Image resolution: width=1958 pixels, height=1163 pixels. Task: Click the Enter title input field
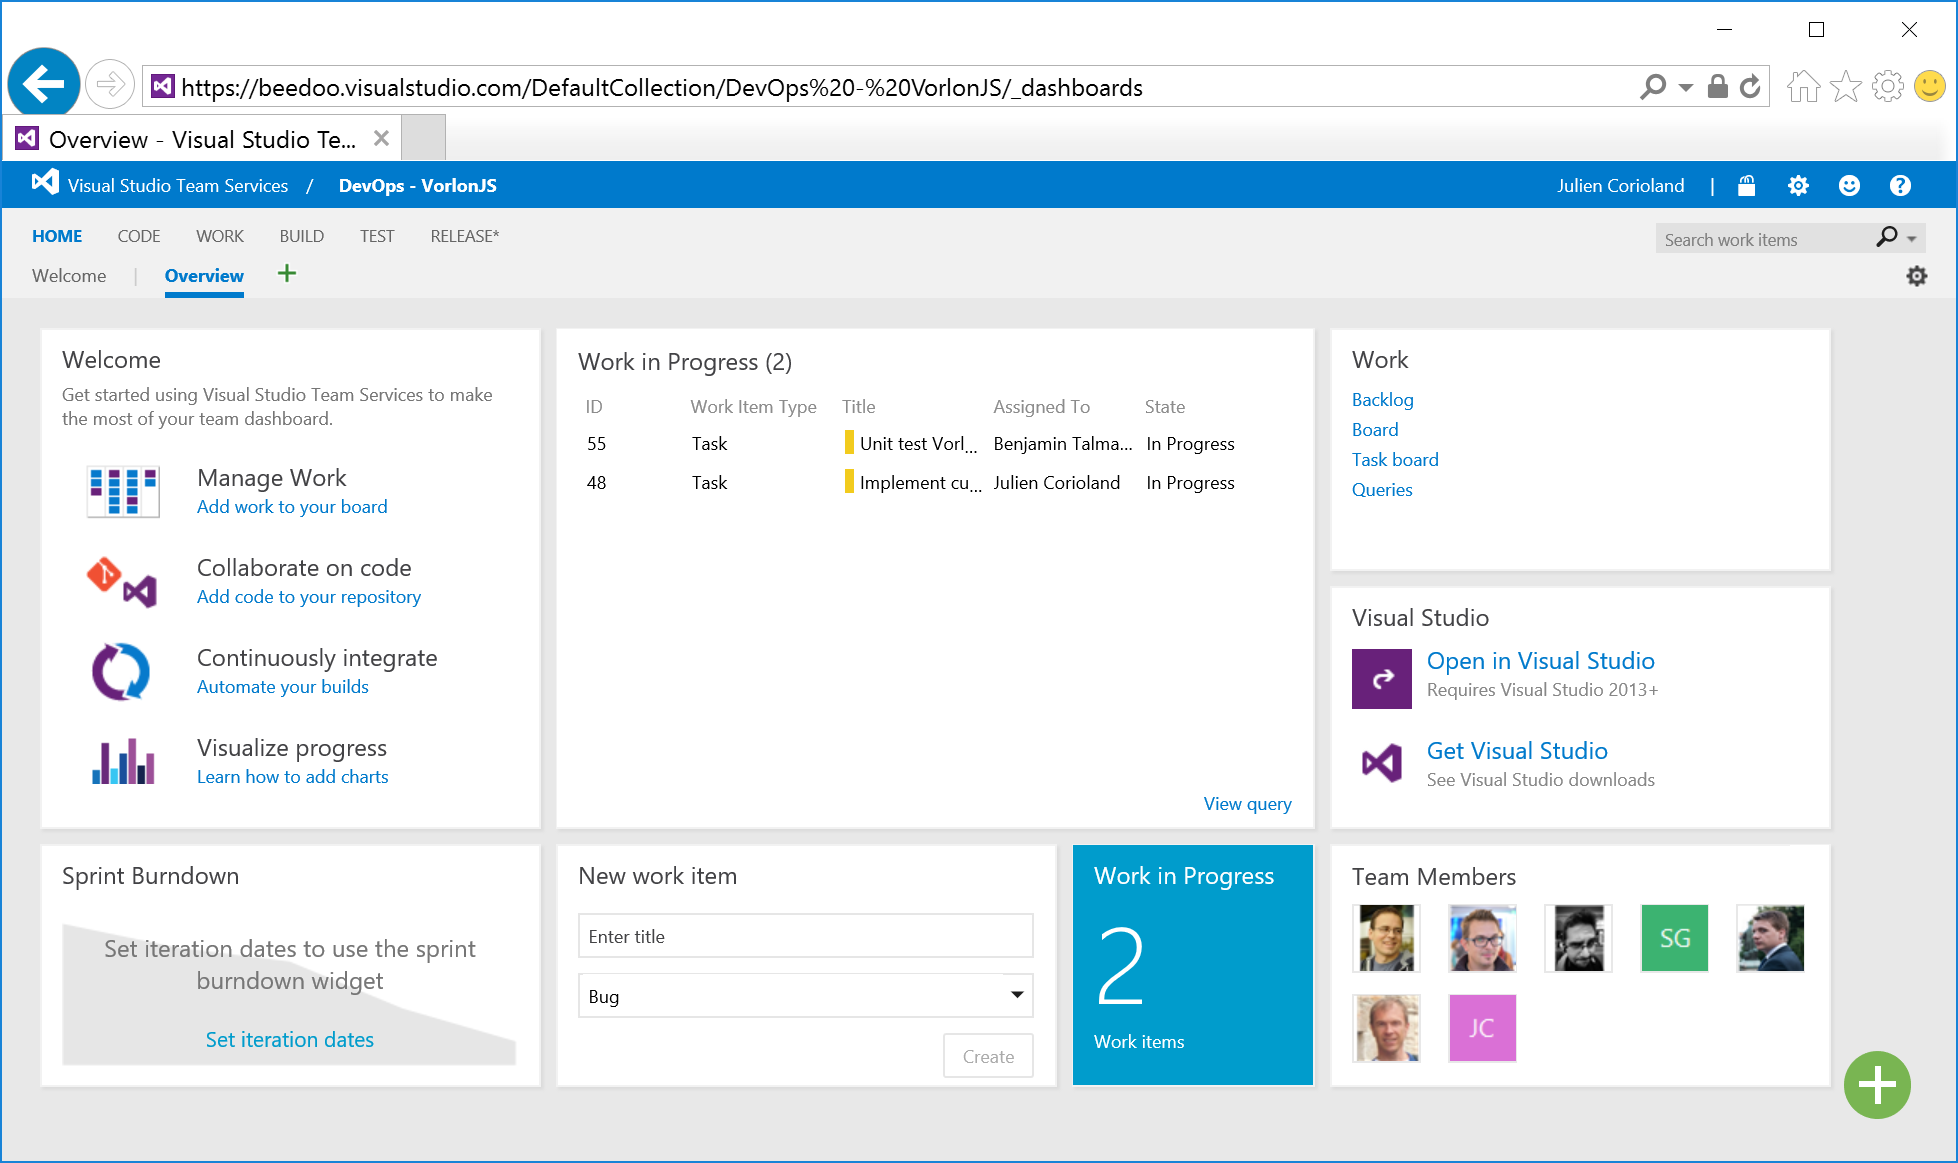click(x=805, y=936)
